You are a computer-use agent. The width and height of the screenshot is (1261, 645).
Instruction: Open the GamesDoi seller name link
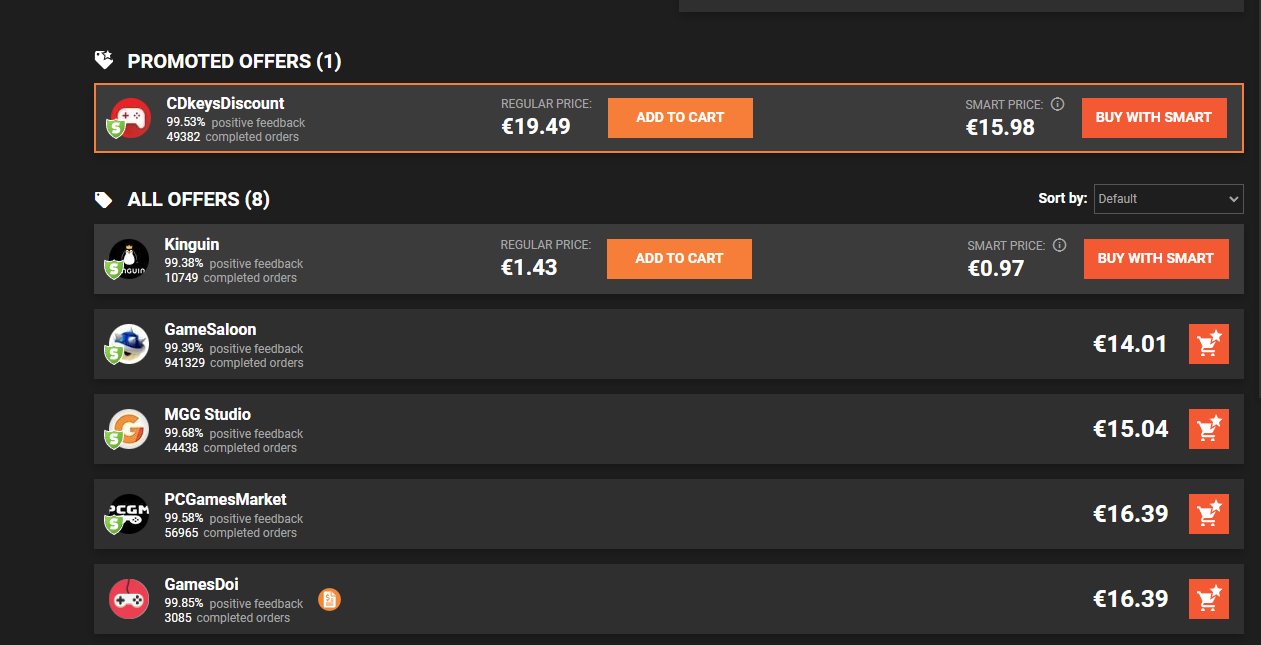(201, 585)
